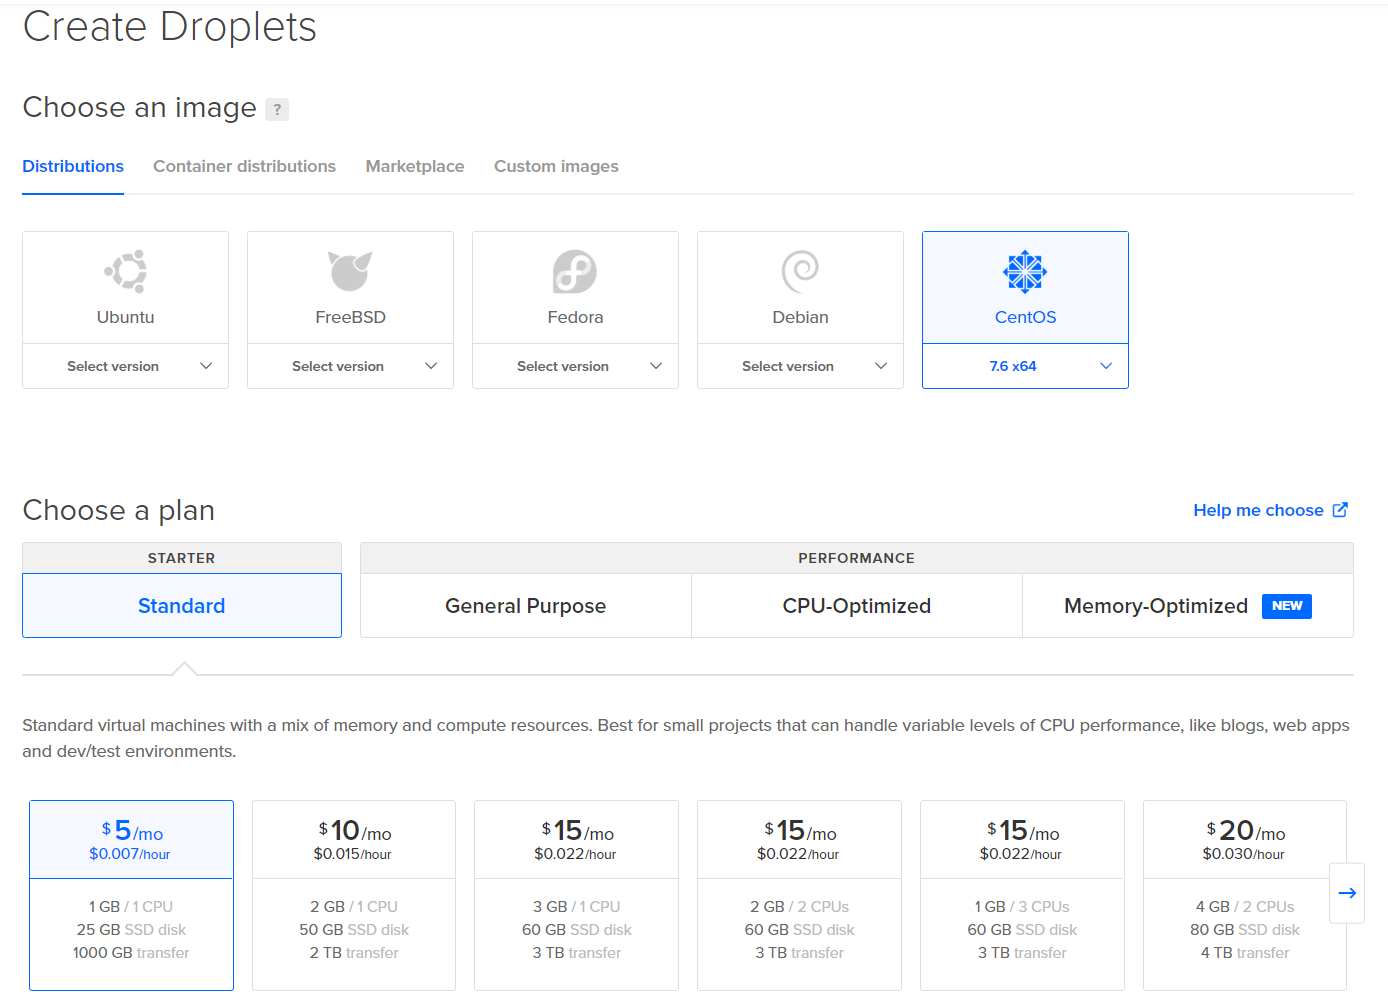Choose the $20/mo 4 GB plan
The height and width of the screenshot is (992, 1388).
click(x=1244, y=894)
